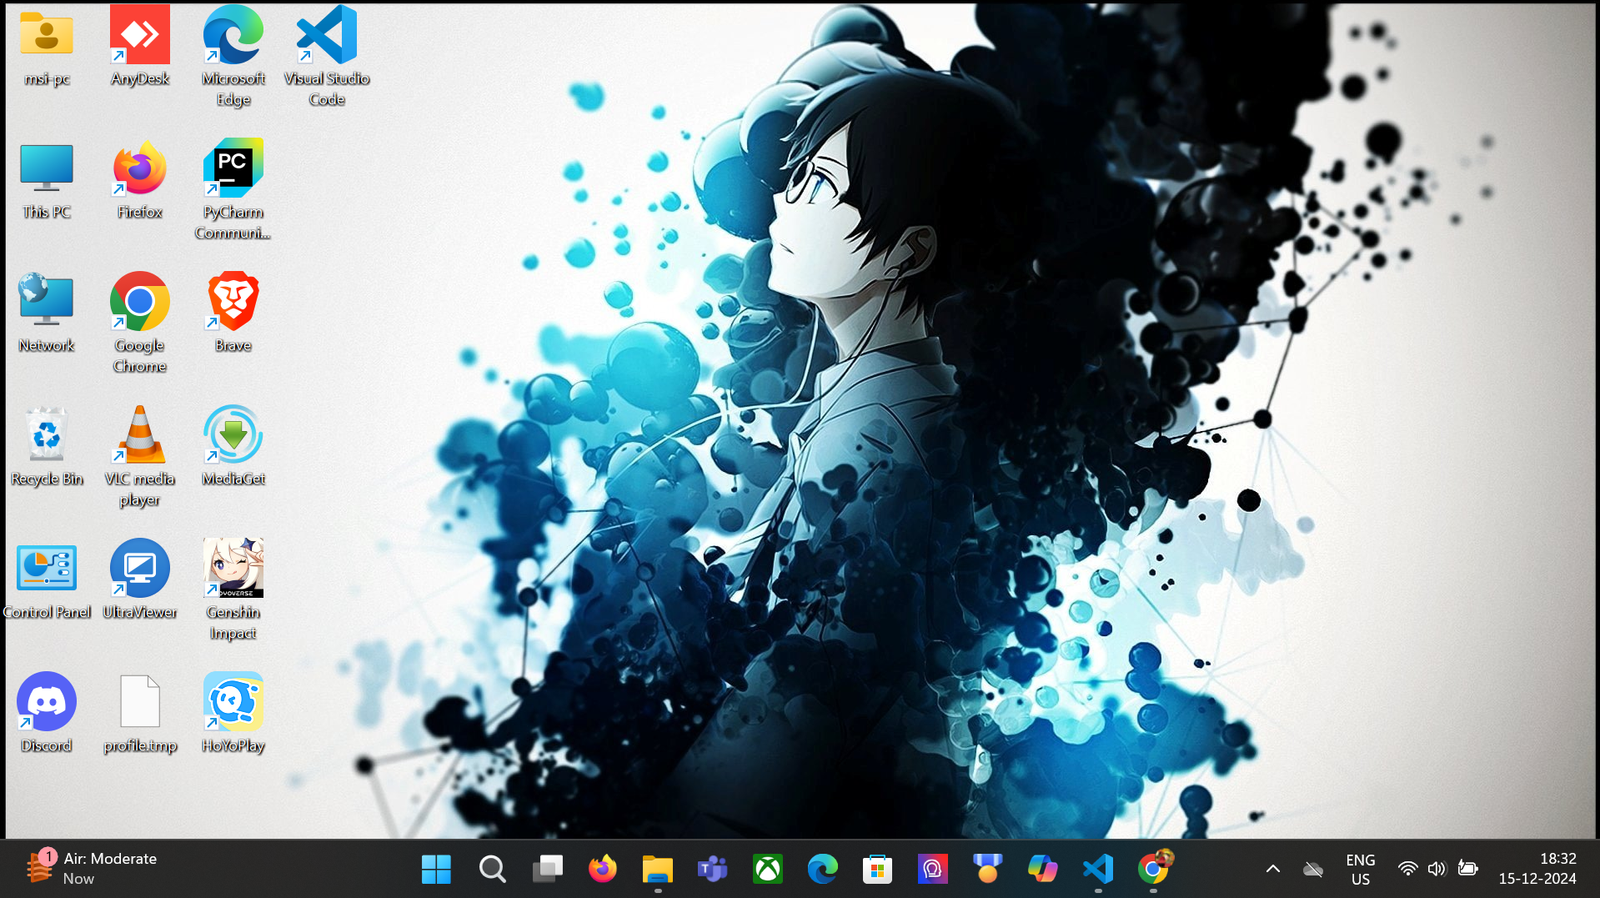The image size is (1600, 898).
Task: Select the PyCharm Community desktop shortcut
Action: click(x=233, y=190)
